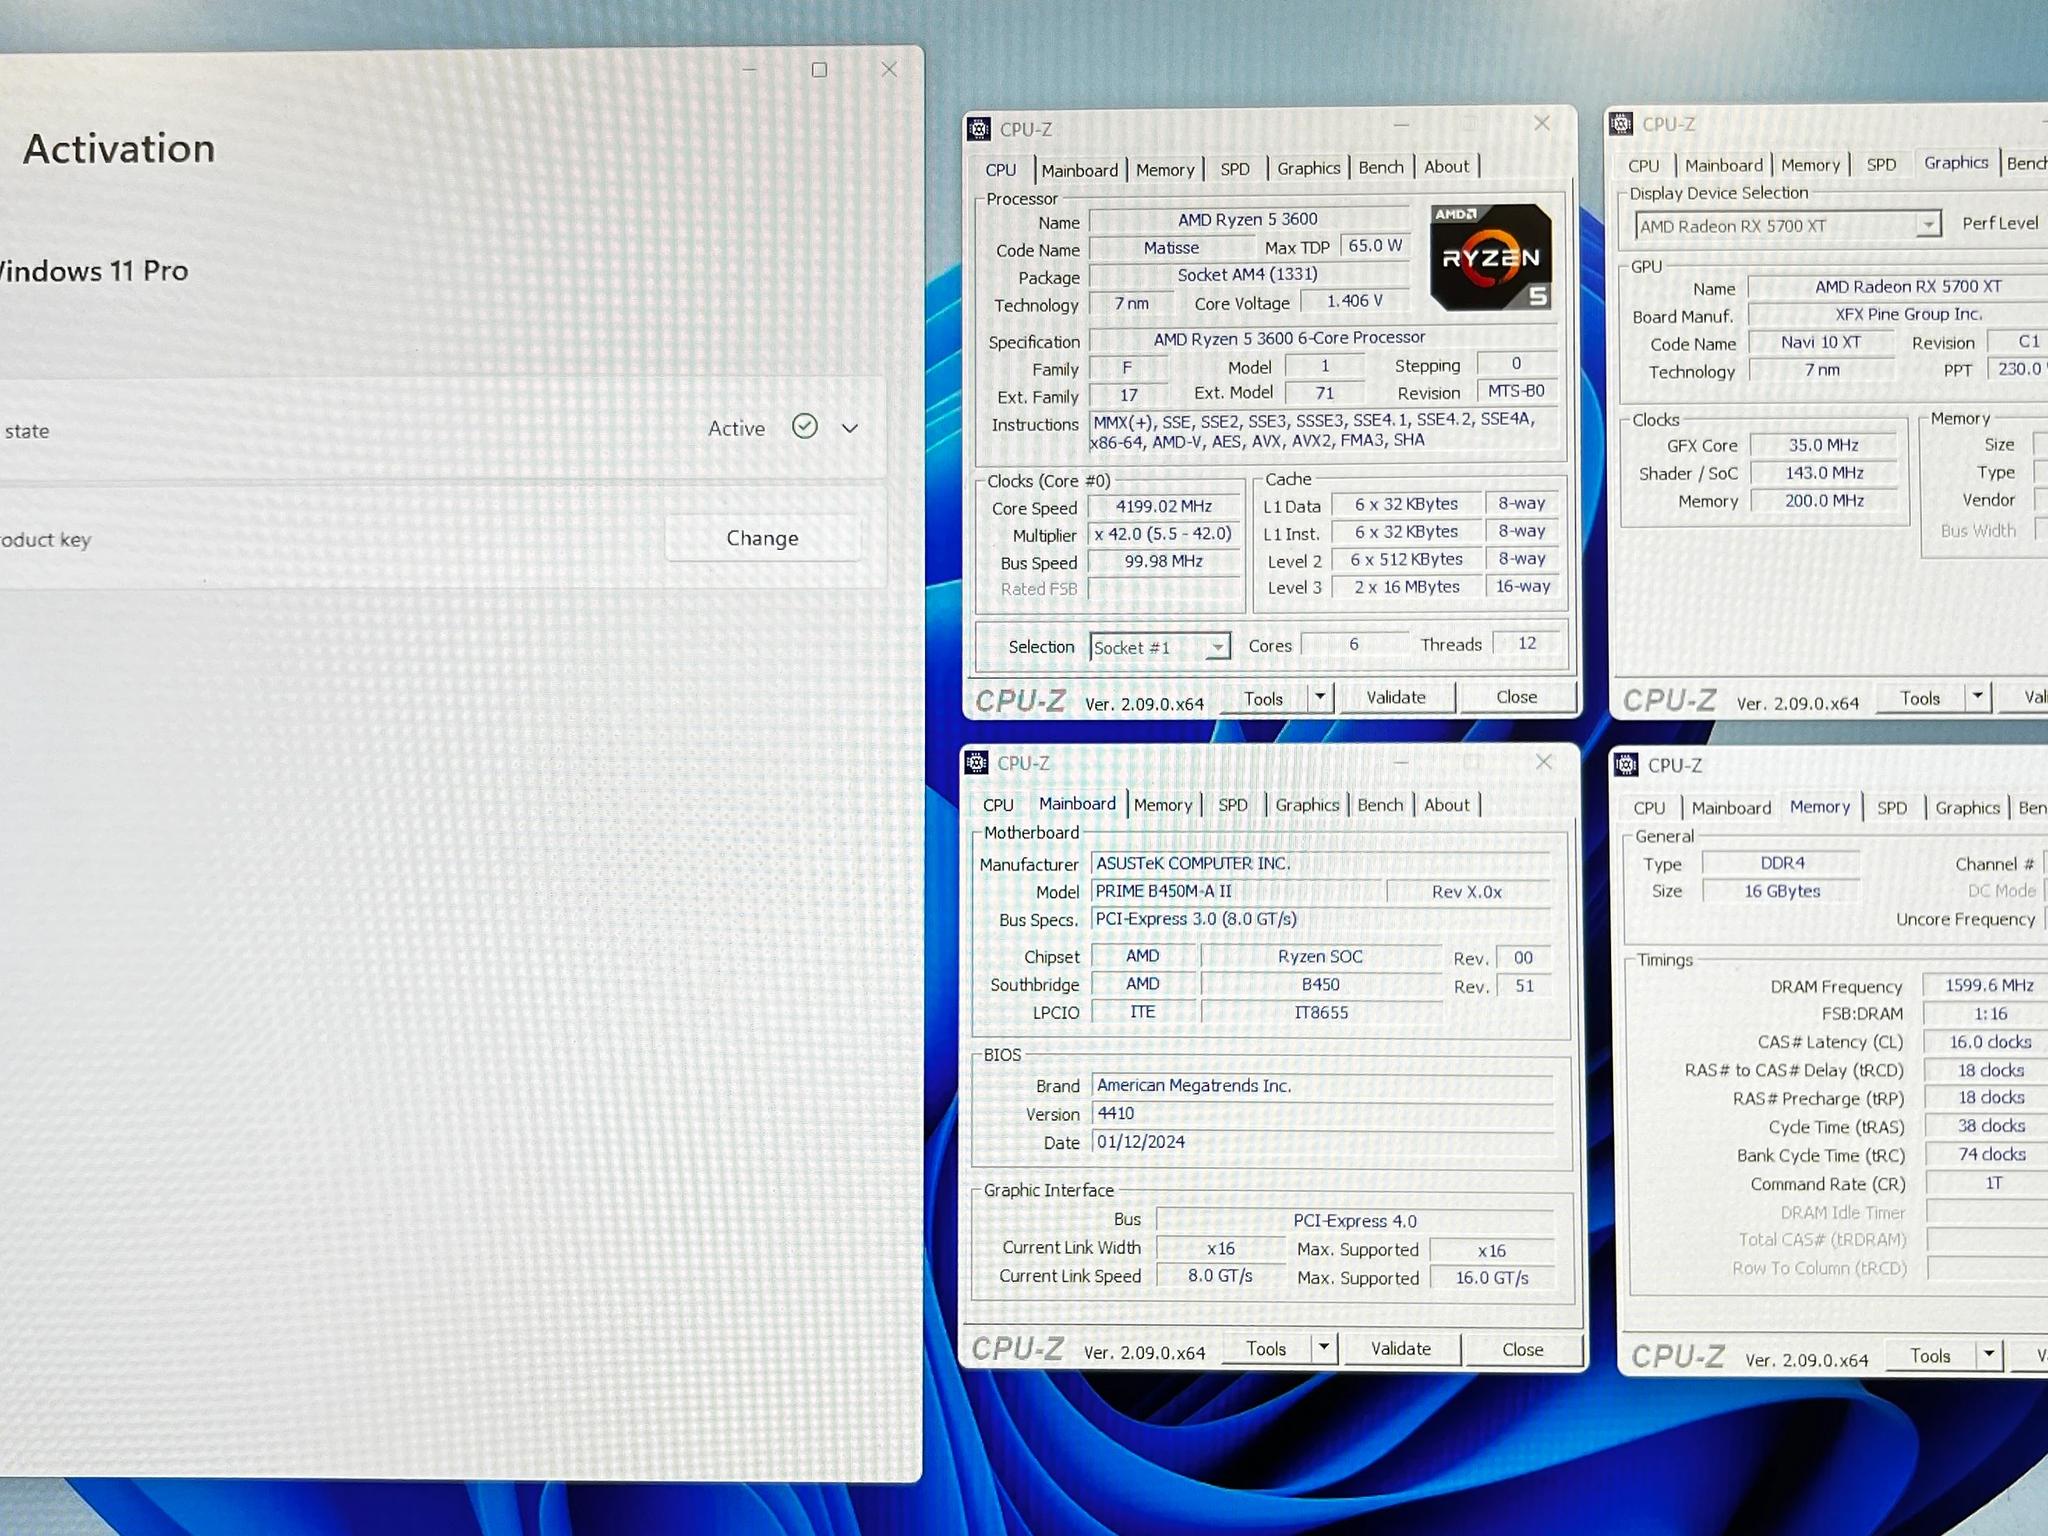Open Tools dropdown arrow in the Mainboard window
Screen dimensions: 2048x1536
[x=1324, y=1348]
